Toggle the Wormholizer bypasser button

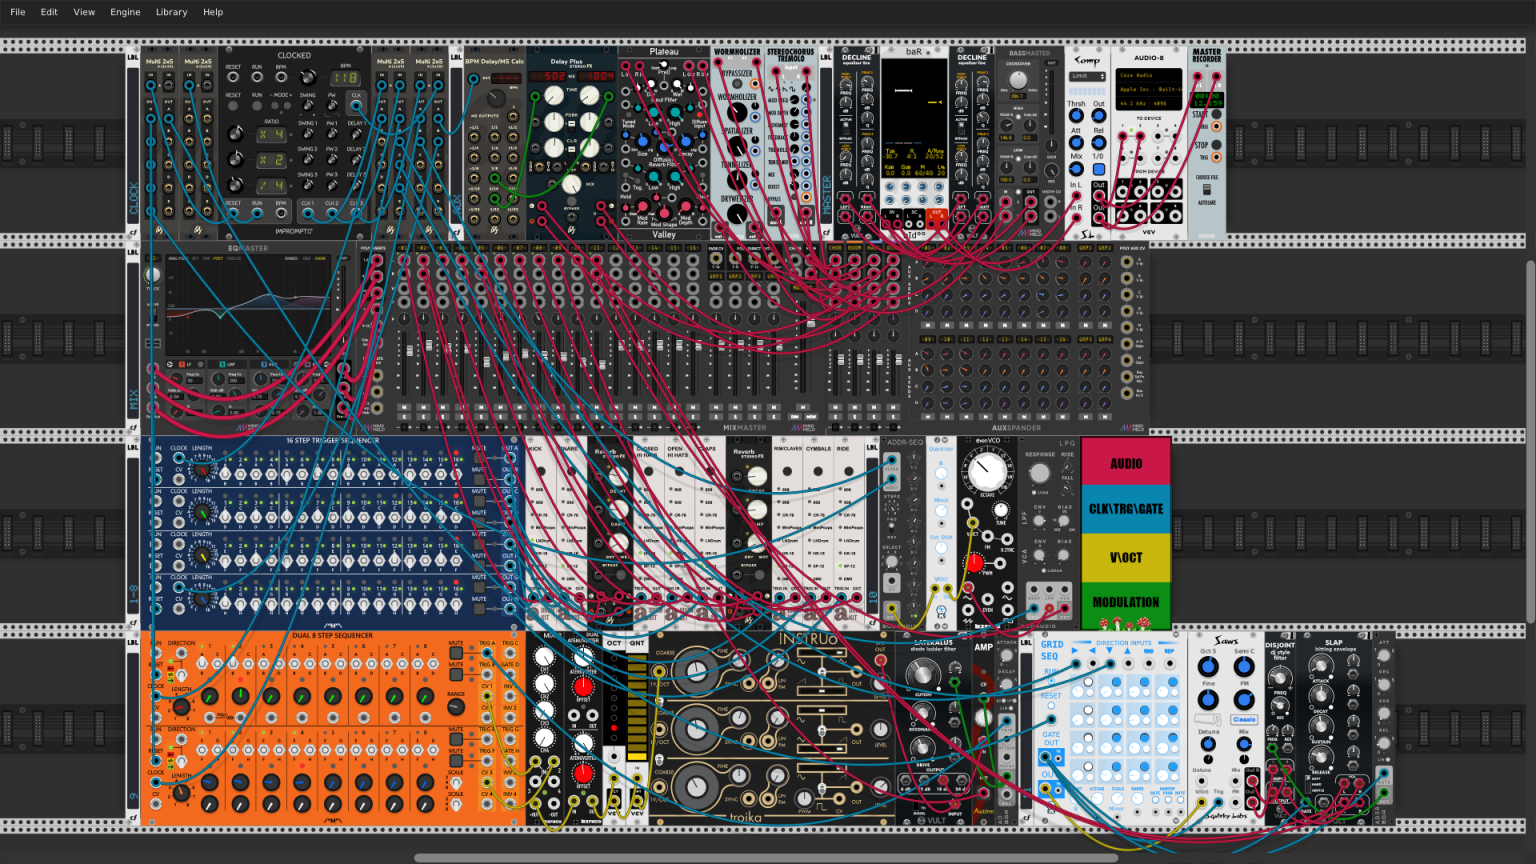737,83
